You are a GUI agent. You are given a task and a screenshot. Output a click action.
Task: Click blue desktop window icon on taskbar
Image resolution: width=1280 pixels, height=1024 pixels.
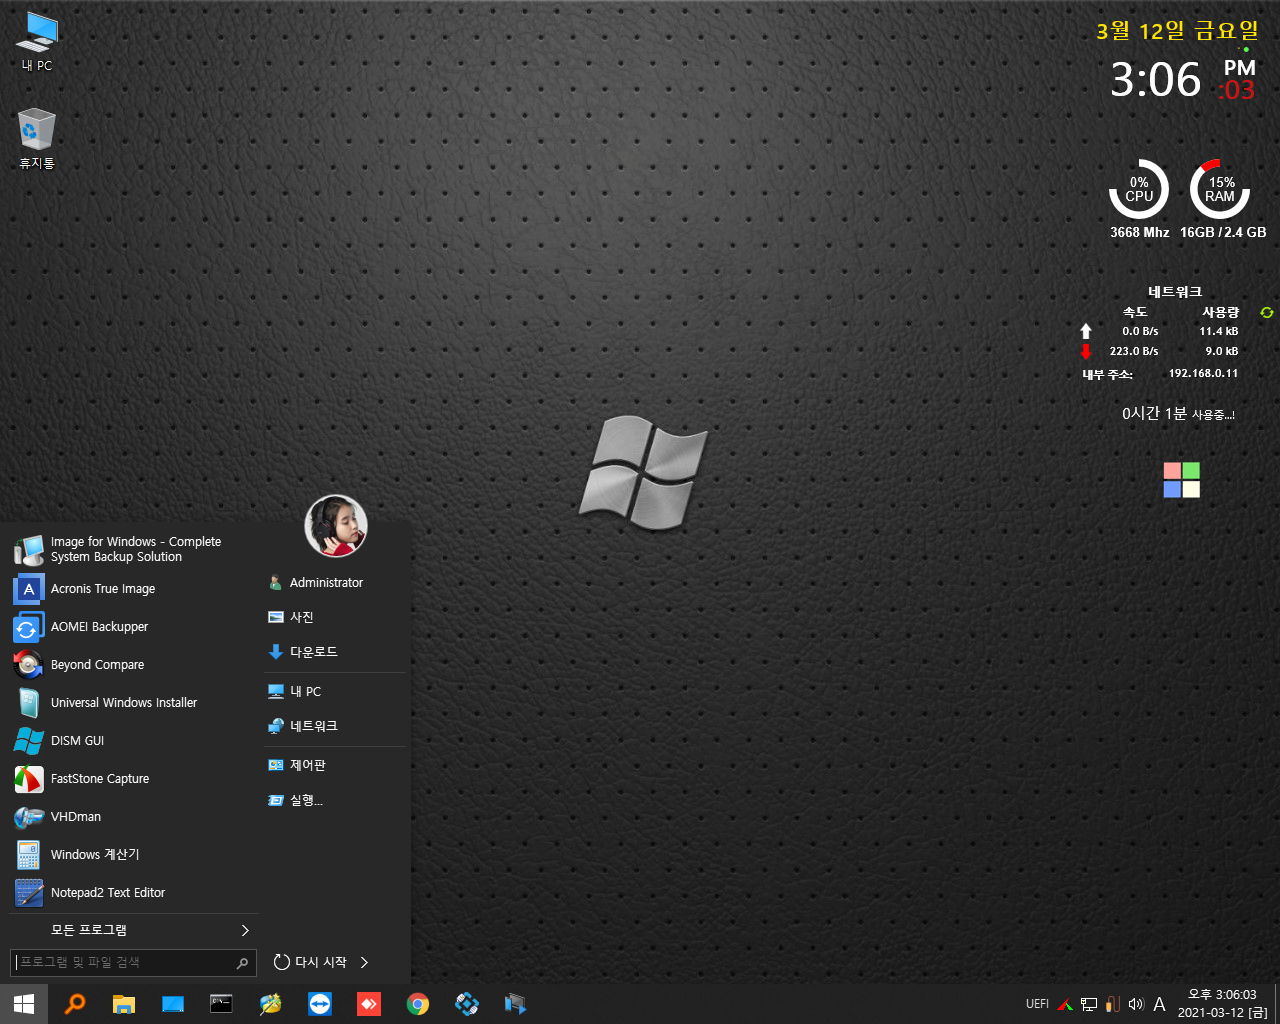pyautogui.click(x=172, y=1004)
